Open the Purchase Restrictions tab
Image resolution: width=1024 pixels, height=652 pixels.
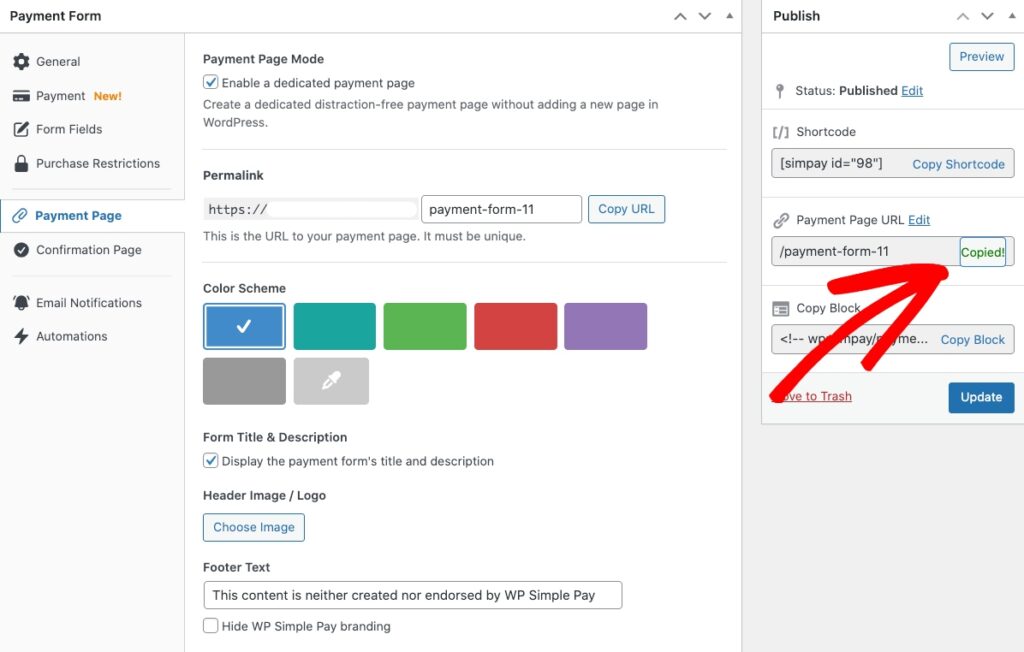[97, 163]
